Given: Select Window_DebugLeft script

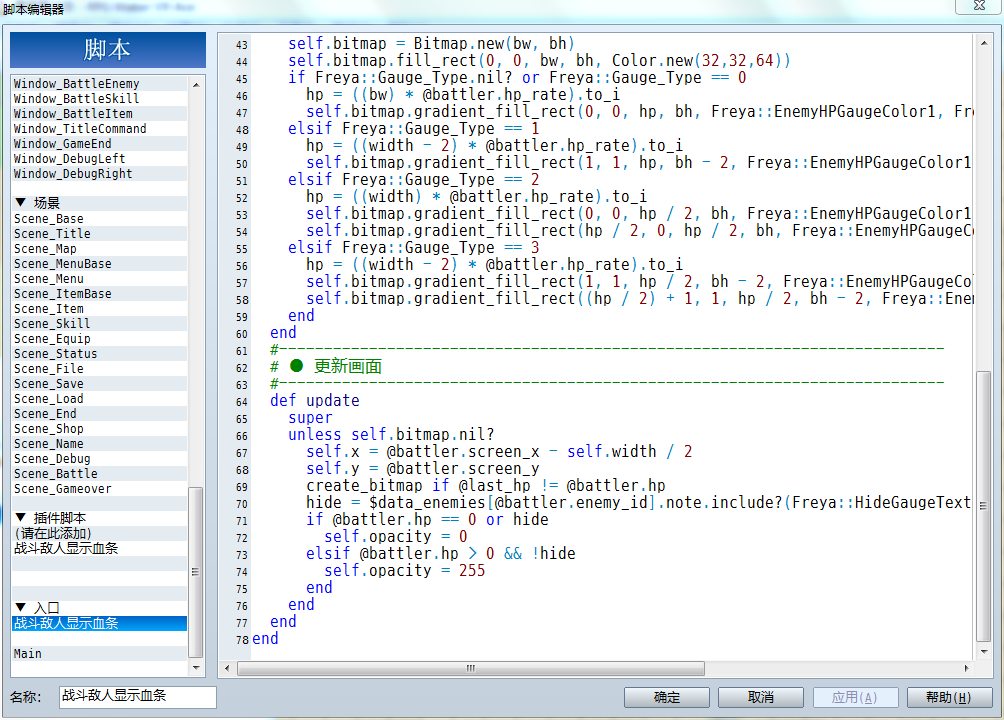Looking at the screenshot, I should 99,159.
